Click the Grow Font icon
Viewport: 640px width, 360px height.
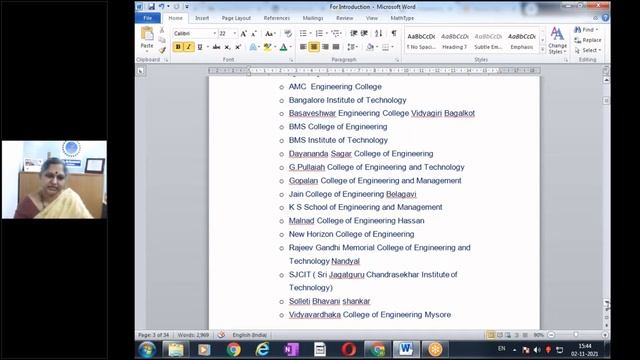[x=244, y=33]
